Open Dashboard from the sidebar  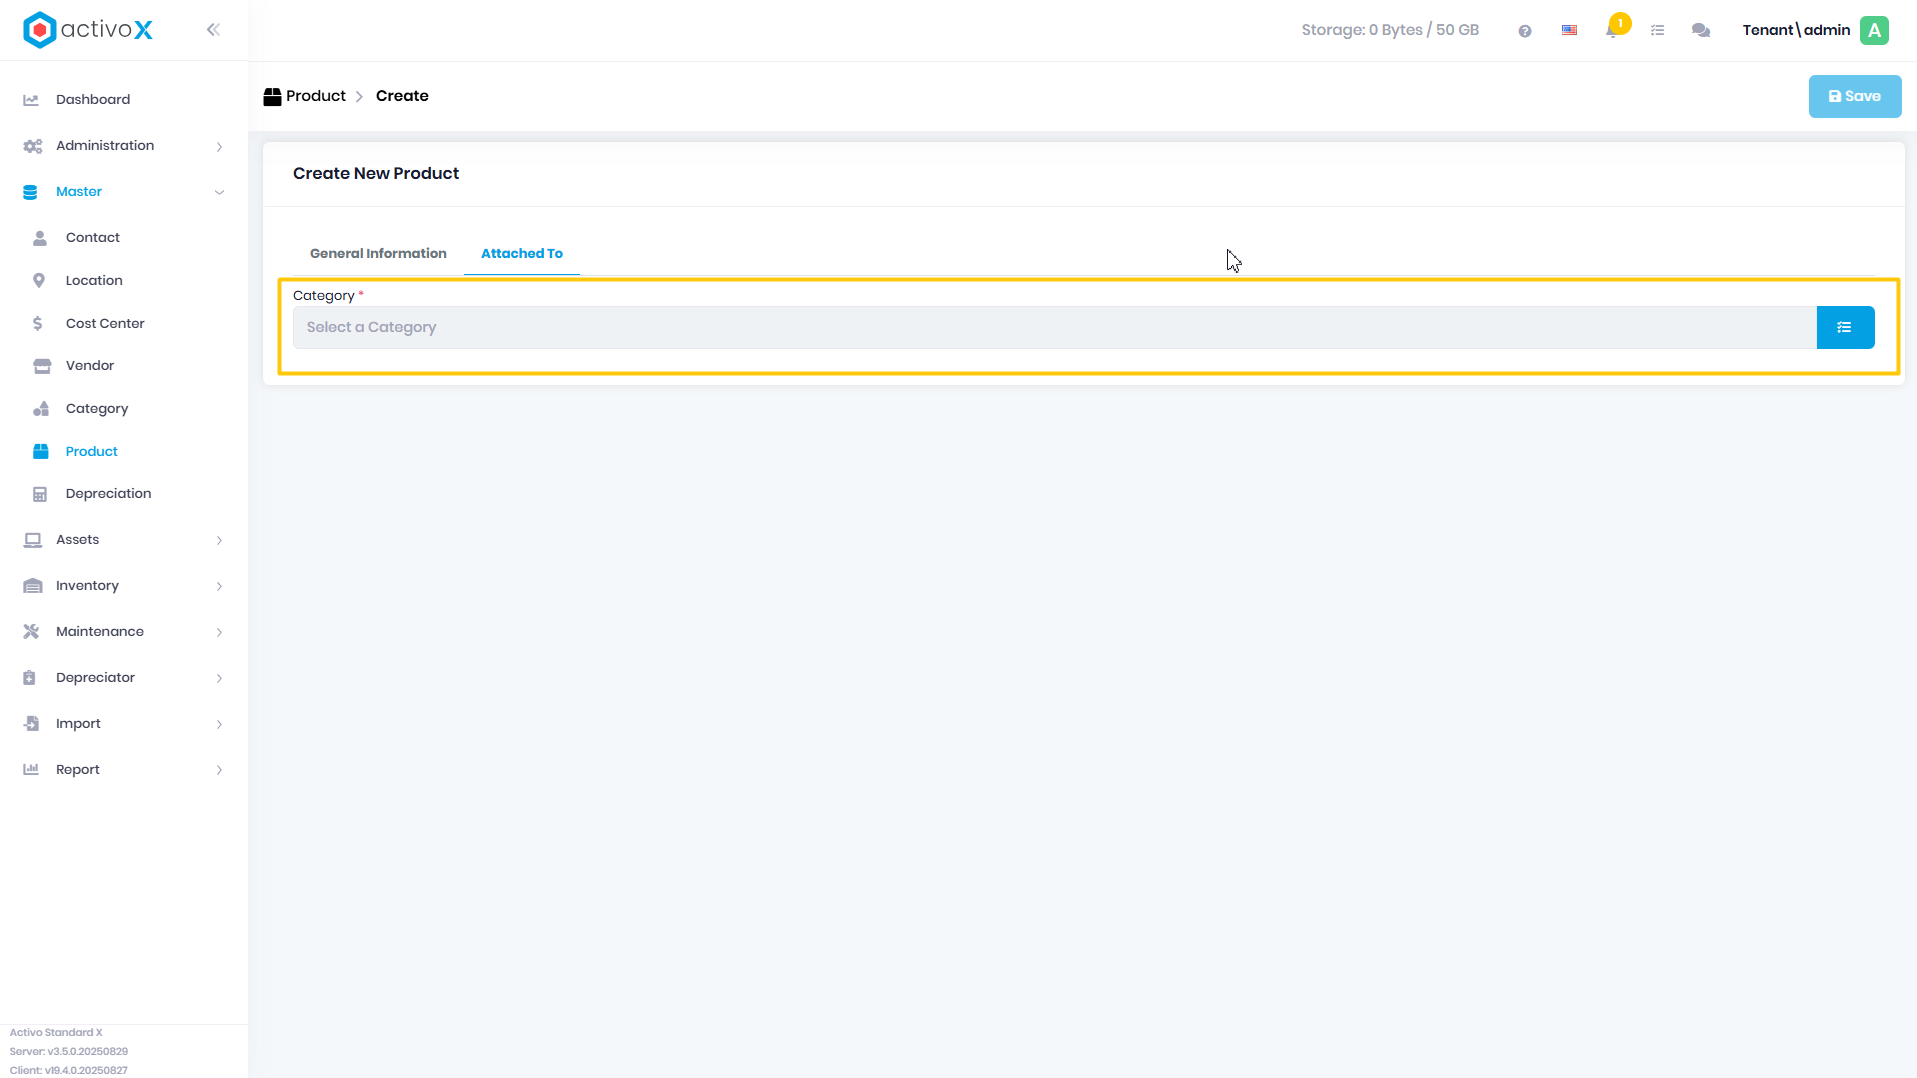(93, 100)
